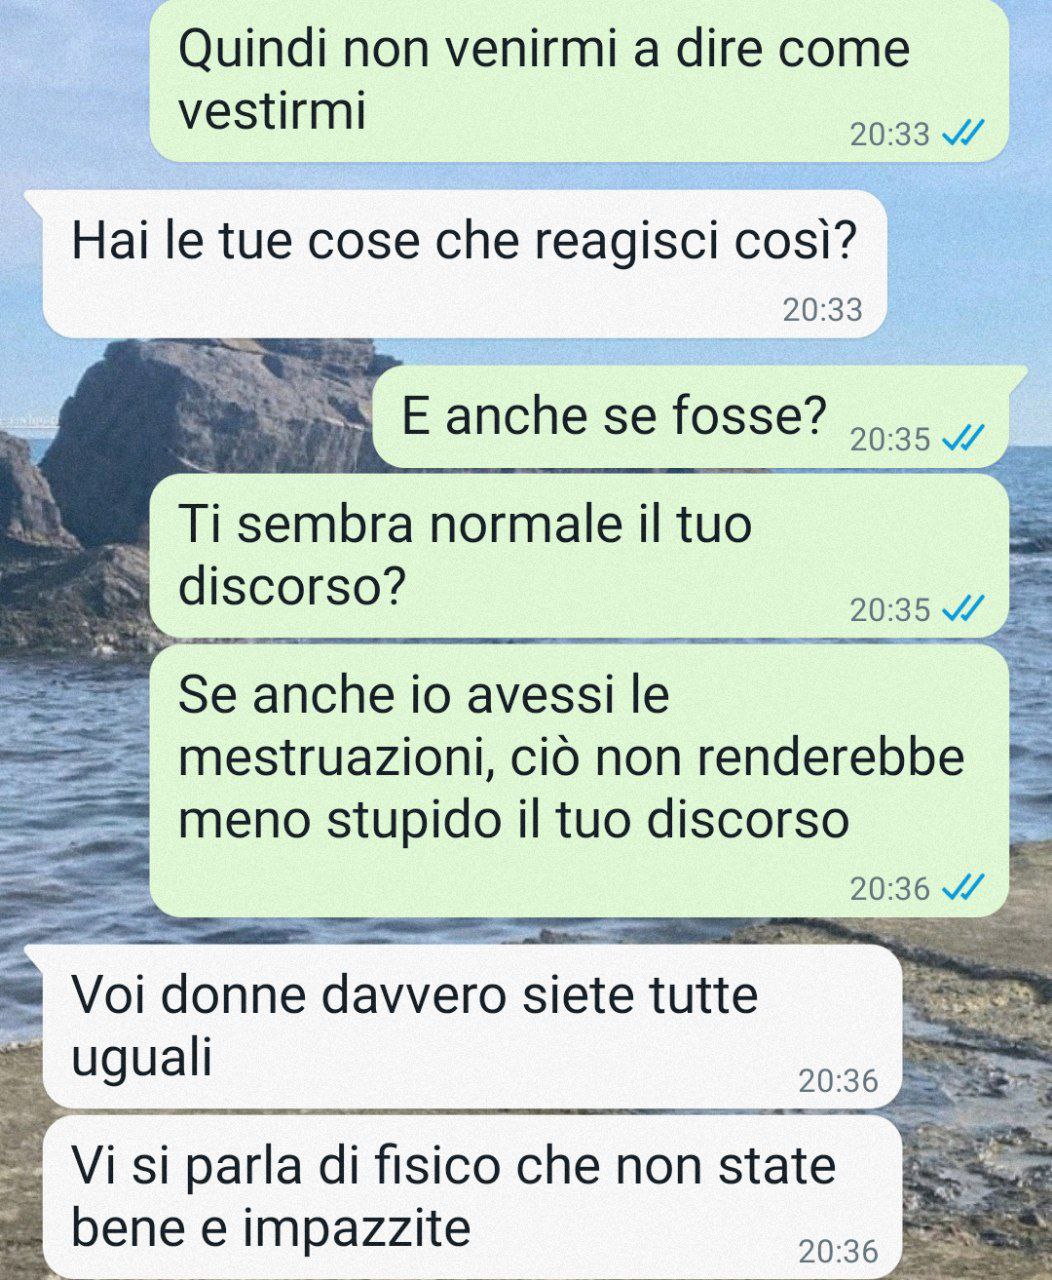Tap the 20:33 timestamp on the received message
Image resolution: width=1052 pixels, height=1280 pixels.
click(822, 309)
